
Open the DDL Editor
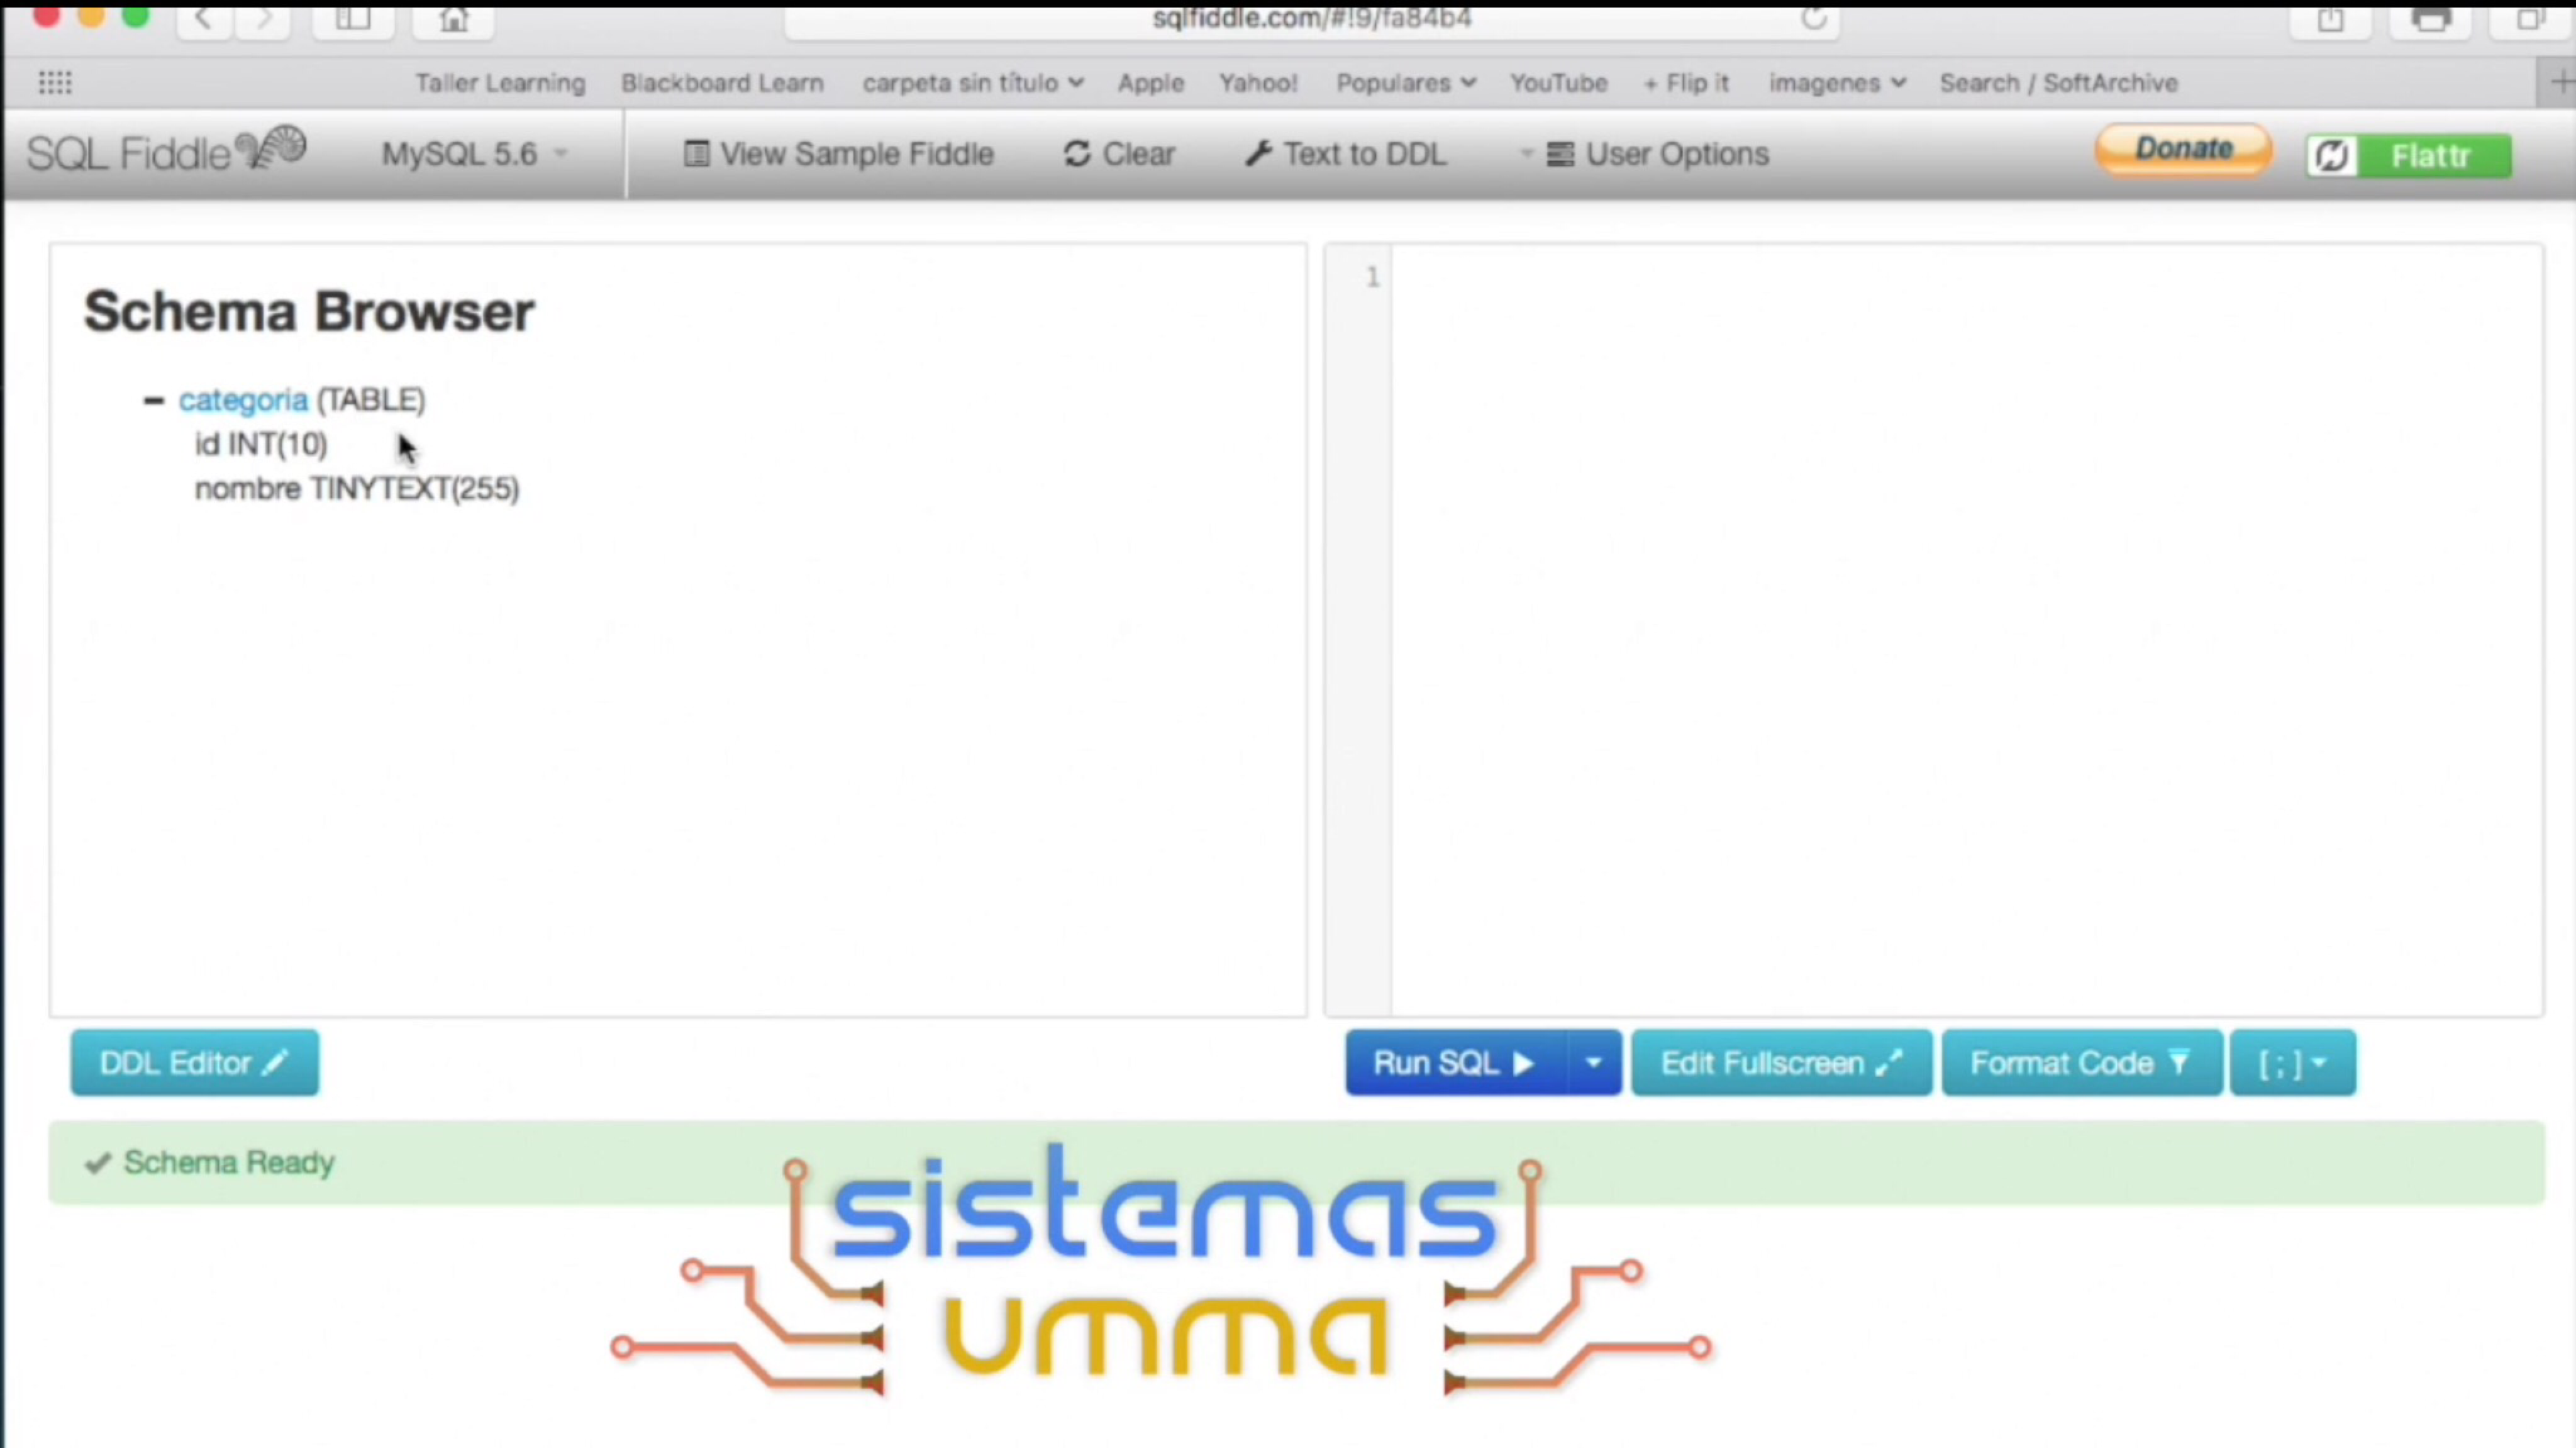(x=194, y=1063)
